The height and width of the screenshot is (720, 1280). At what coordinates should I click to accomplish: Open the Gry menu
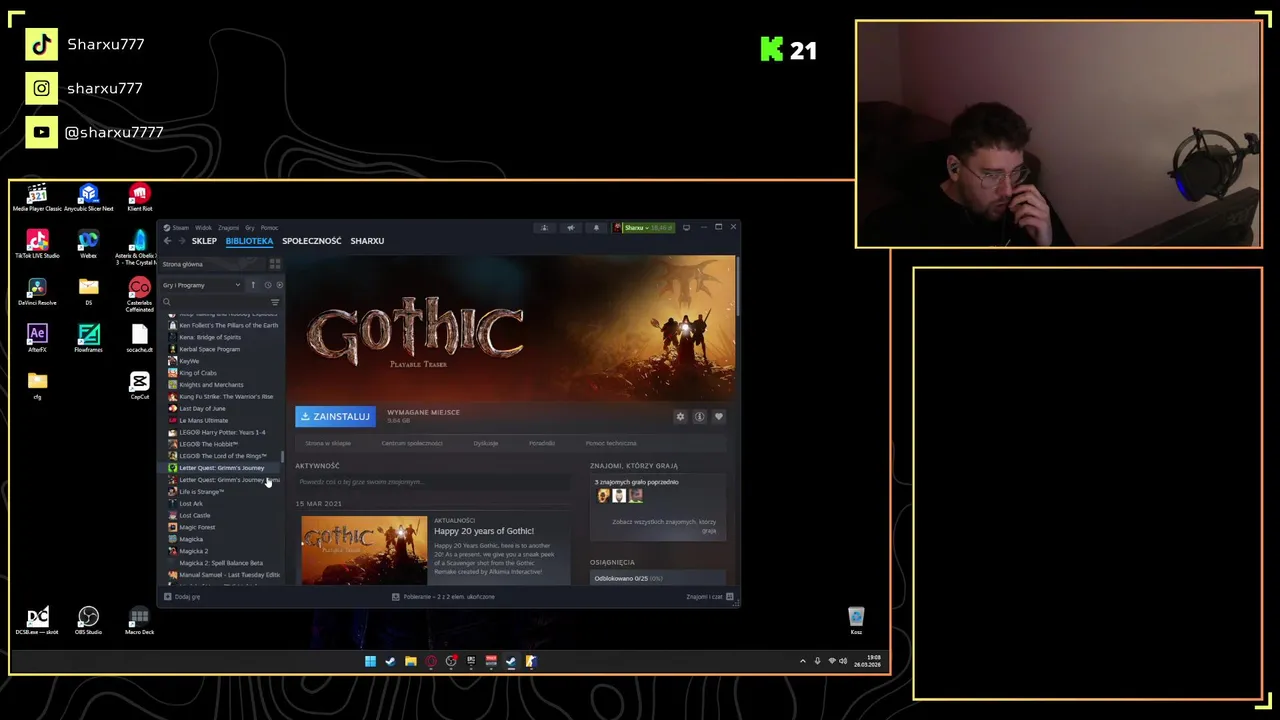[250, 228]
